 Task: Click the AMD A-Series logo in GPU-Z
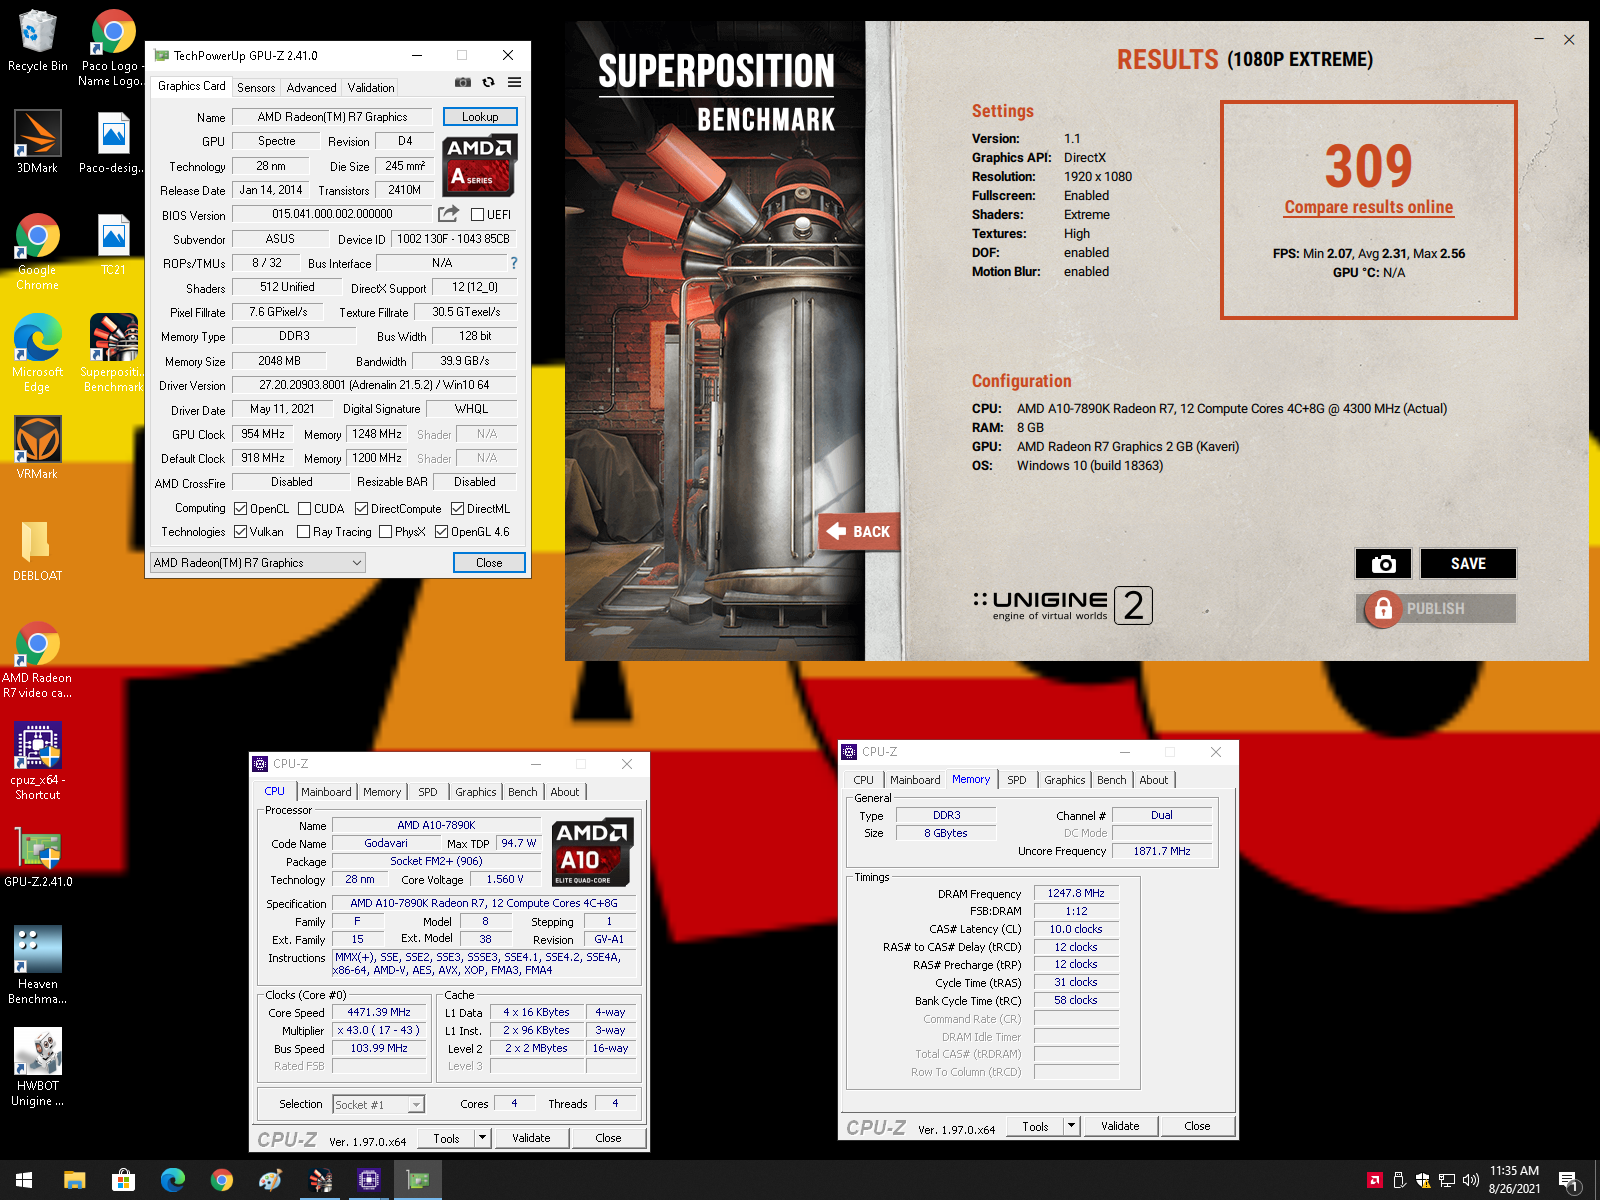coord(480,165)
